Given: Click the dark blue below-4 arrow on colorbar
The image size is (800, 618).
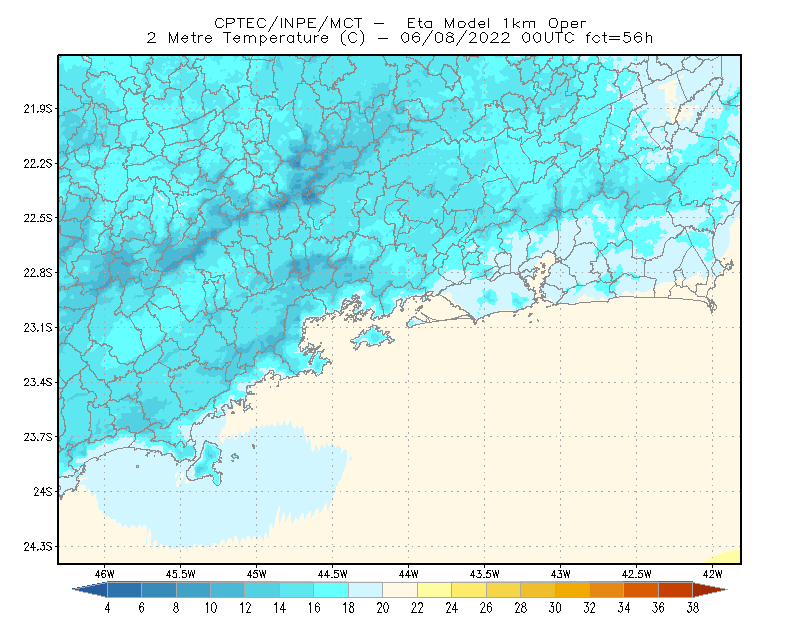Looking at the screenshot, I should (x=90, y=589).
